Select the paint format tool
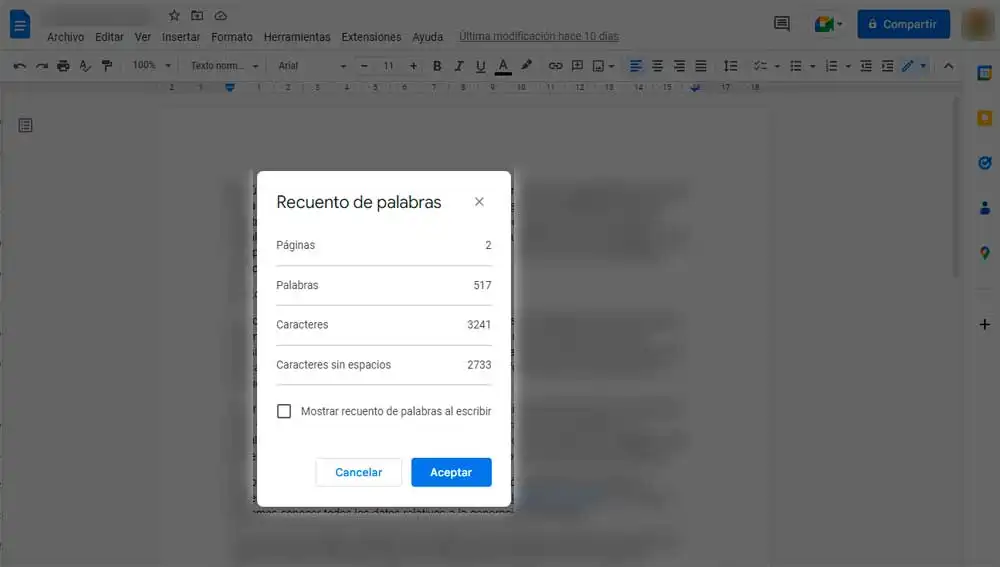This screenshot has height=567, width=1000. [x=107, y=66]
